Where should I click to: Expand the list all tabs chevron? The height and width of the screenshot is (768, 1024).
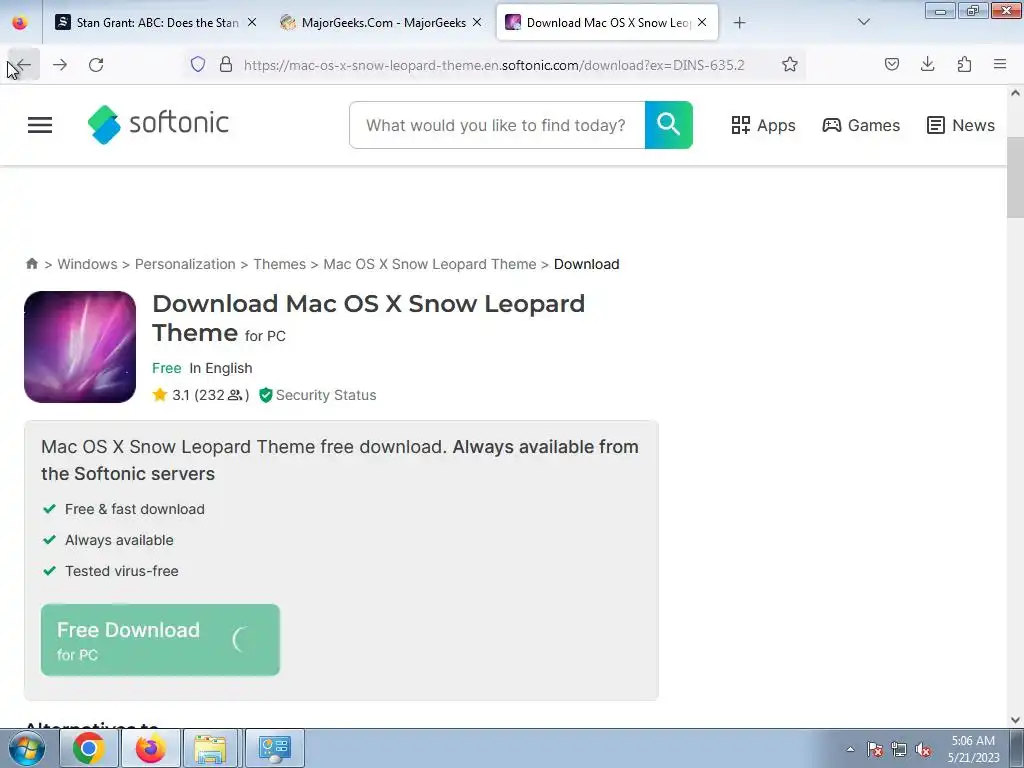tap(863, 22)
